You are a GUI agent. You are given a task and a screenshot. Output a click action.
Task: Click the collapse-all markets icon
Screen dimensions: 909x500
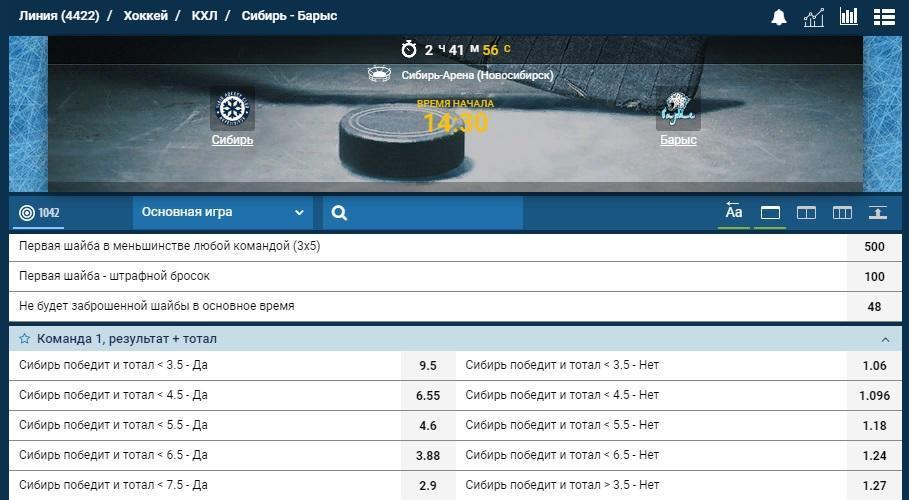pyautogui.click(x=877, y=212)
